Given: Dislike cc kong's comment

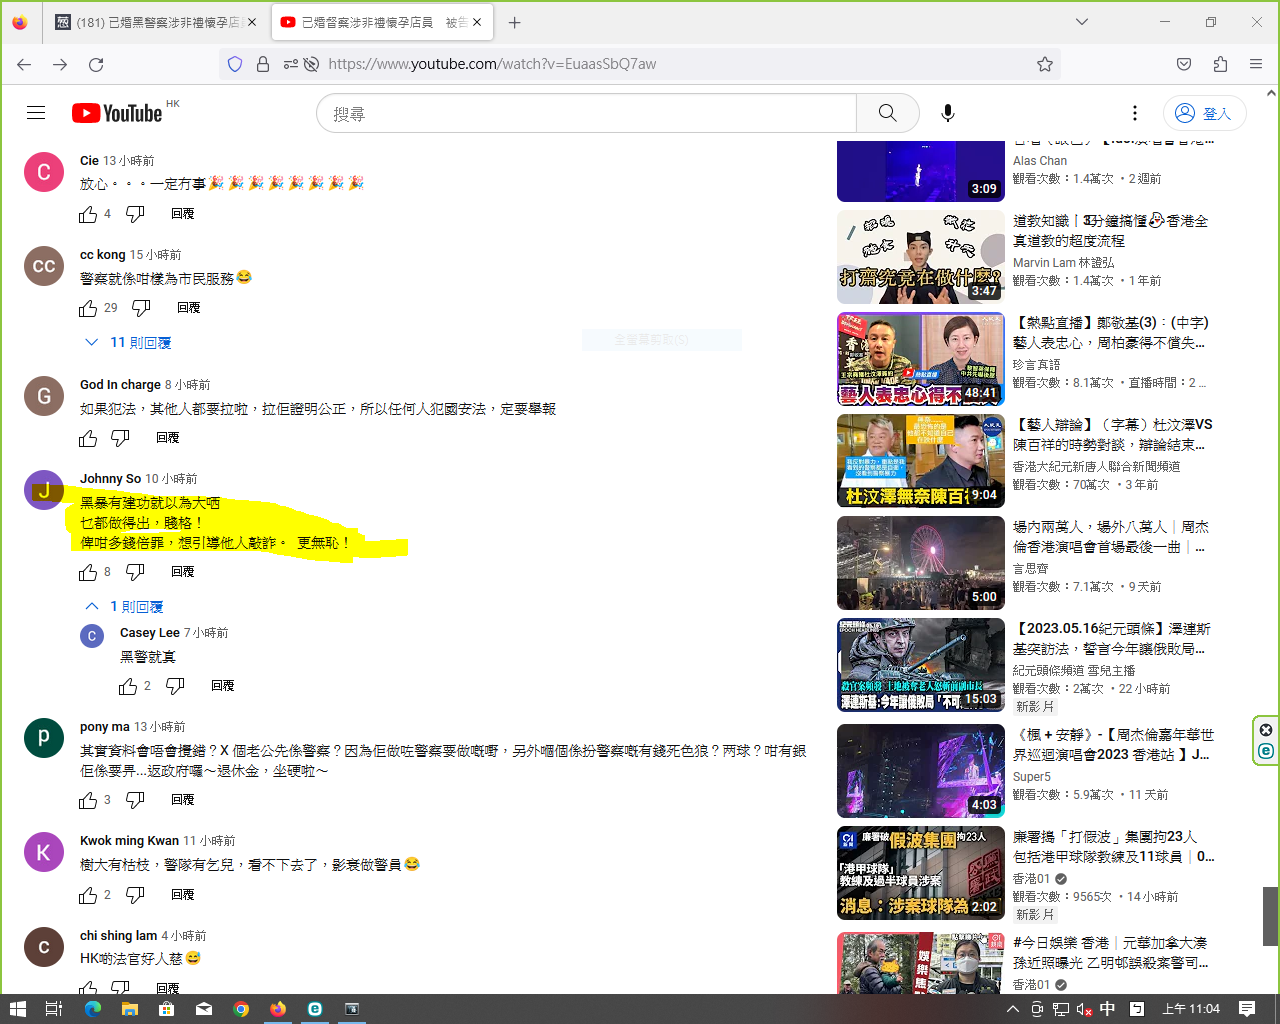Looking at the screenshot, I should click(141, 308).
